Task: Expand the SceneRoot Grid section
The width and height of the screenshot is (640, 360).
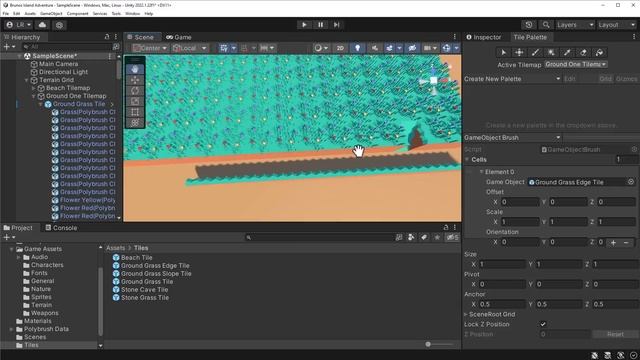Action: (x=466, y=314)
